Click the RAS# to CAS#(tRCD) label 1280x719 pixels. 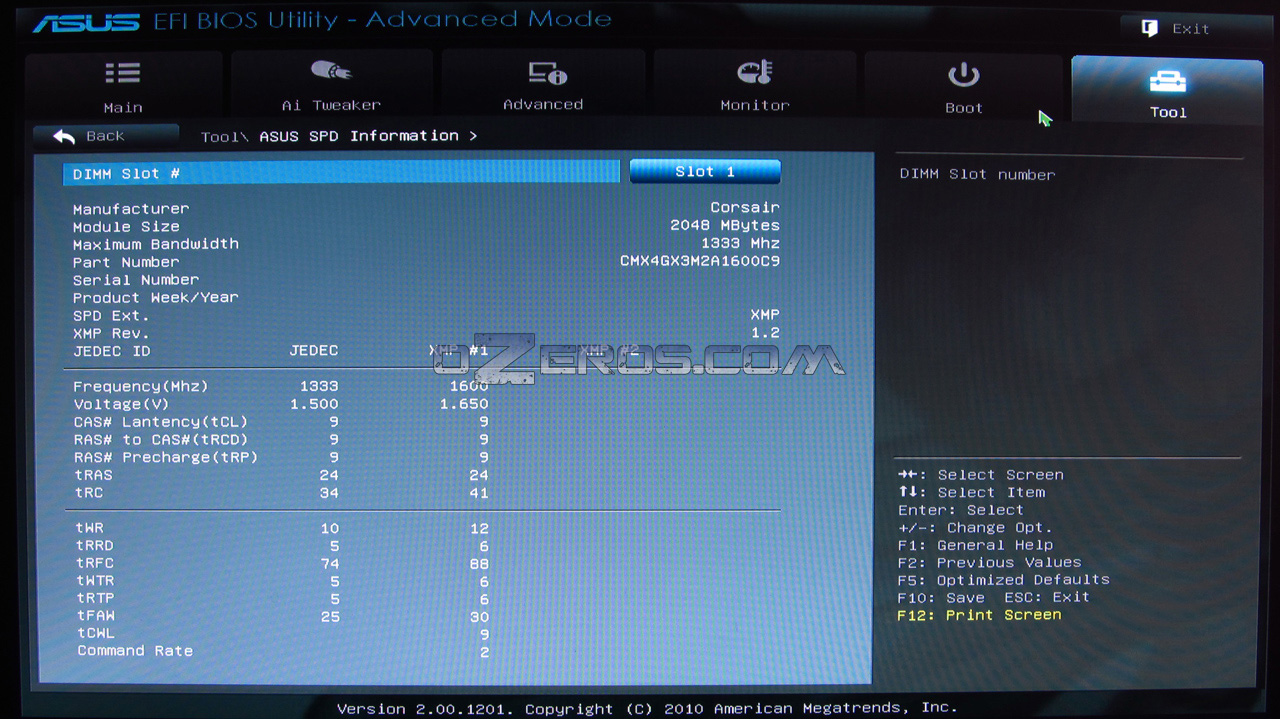(x=160, y=440)
